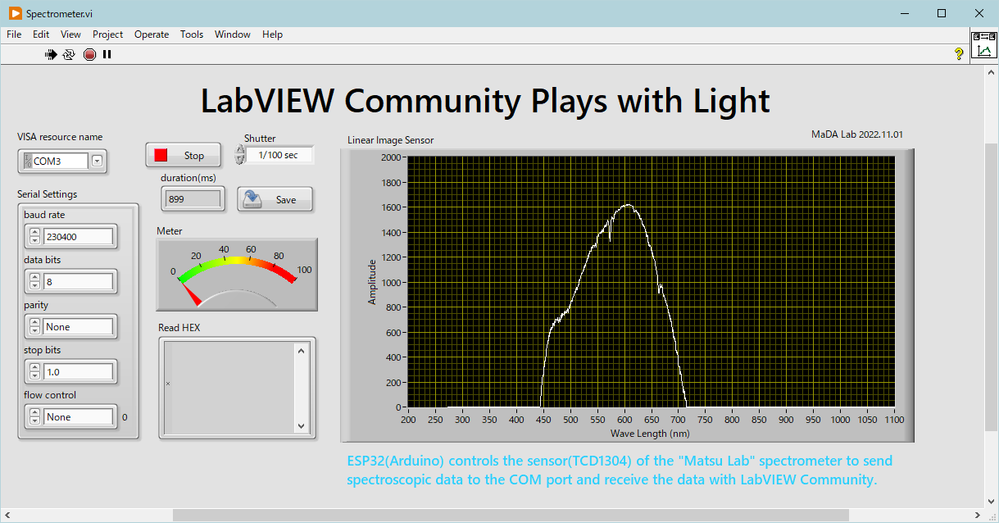Click the Meter gauge needle
999x523 pixels.
[191, 295]
